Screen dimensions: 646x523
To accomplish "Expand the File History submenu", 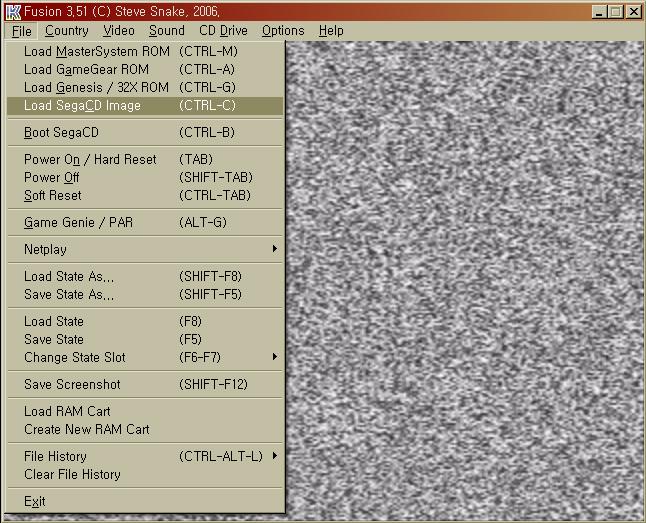I will [x=145, y=456].
